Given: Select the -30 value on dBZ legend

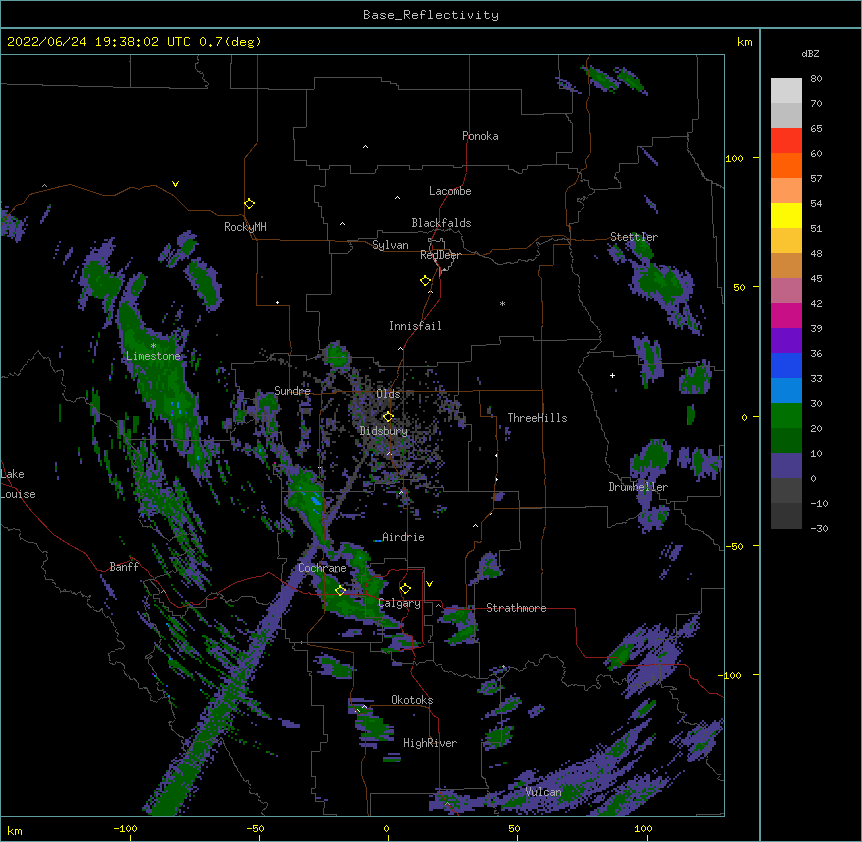Looking at the screenshot, I should (819, 529).
